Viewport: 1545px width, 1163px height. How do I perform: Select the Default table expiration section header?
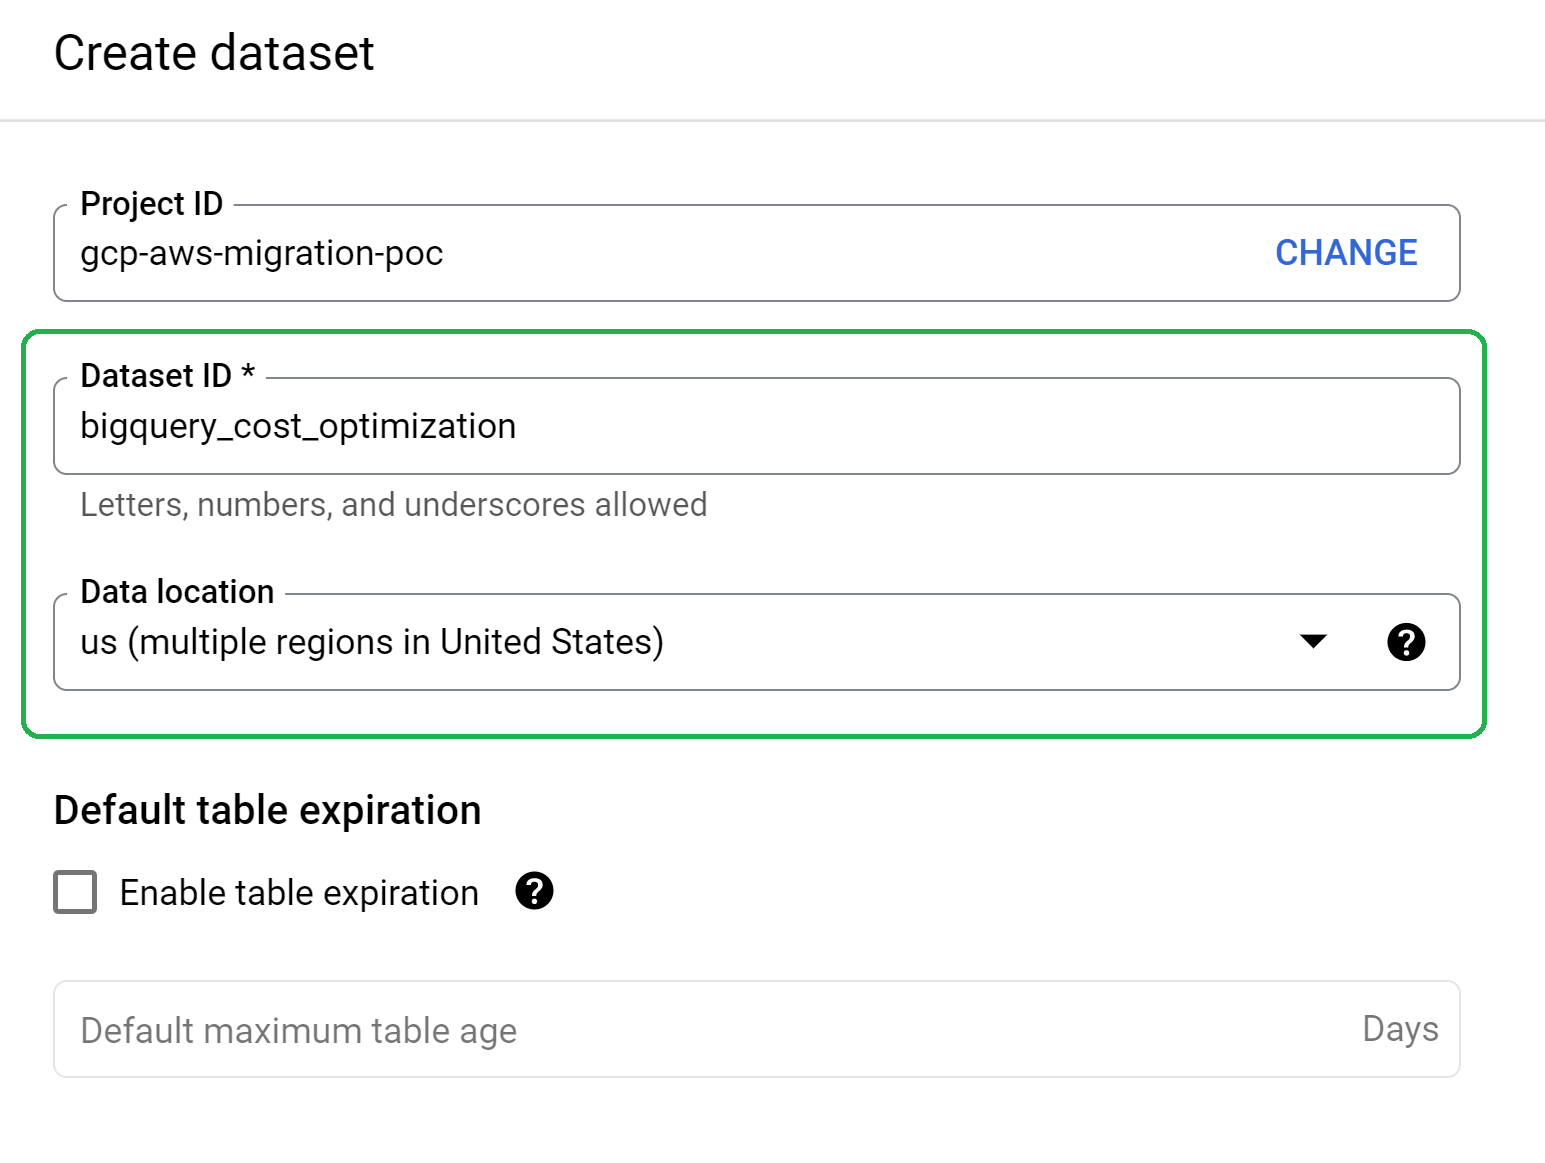coord(268,810)
